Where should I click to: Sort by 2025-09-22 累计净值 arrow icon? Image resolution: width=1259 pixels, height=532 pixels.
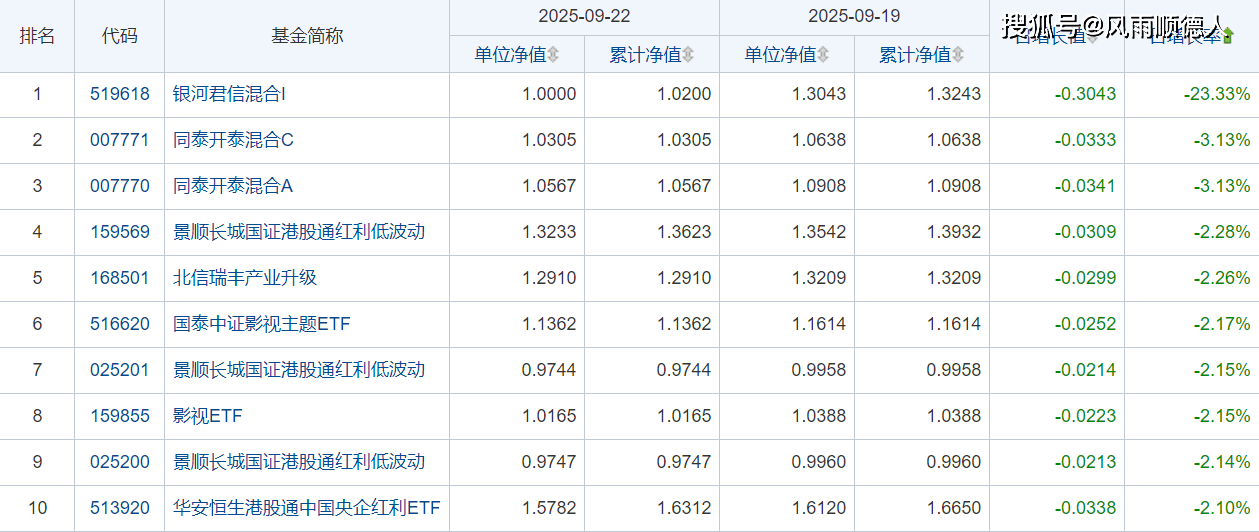(688, 55)
